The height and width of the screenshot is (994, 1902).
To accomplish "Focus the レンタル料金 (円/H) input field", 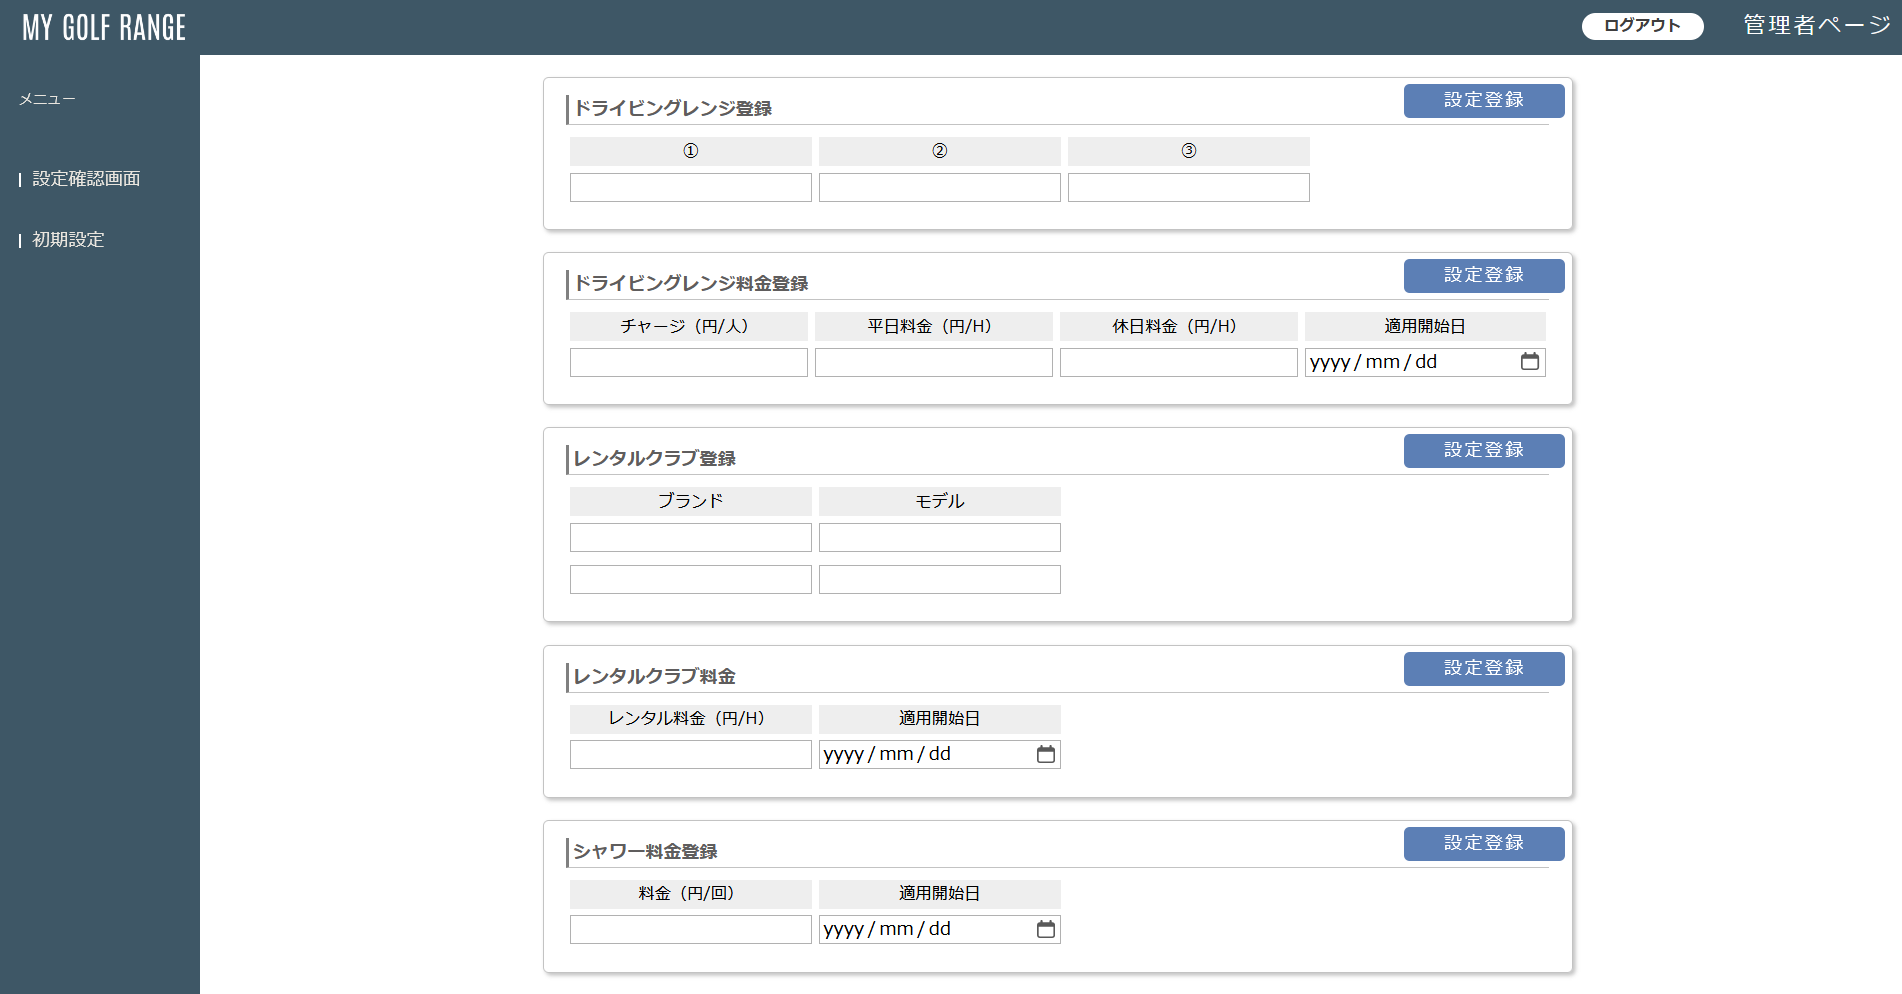I will coord(690,755).
